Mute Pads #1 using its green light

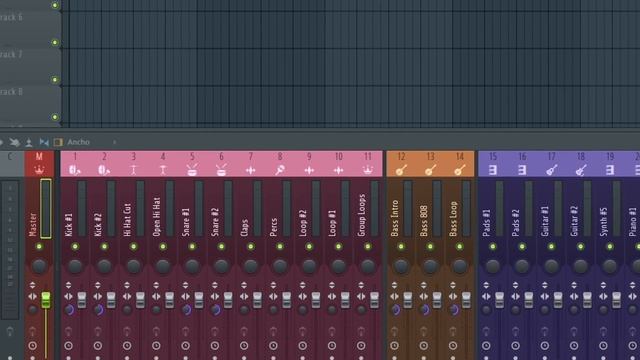coord(493,247)
